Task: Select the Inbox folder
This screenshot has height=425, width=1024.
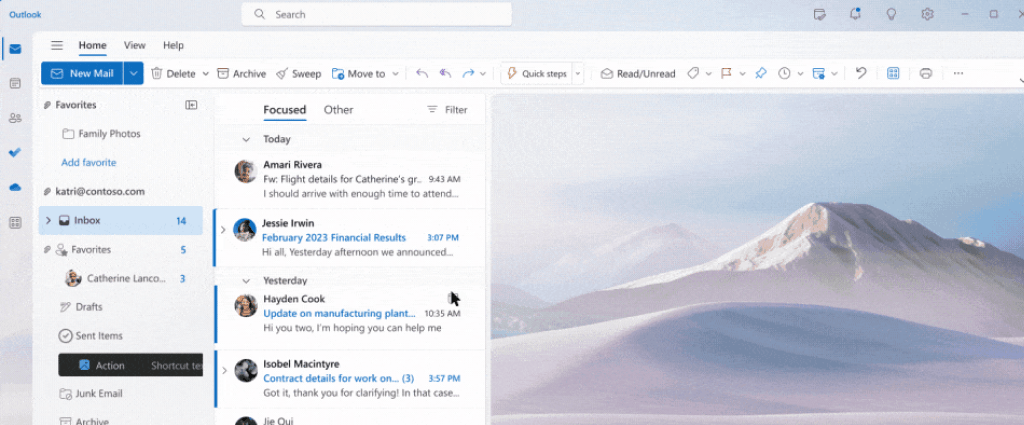Action: coord(121,221)
